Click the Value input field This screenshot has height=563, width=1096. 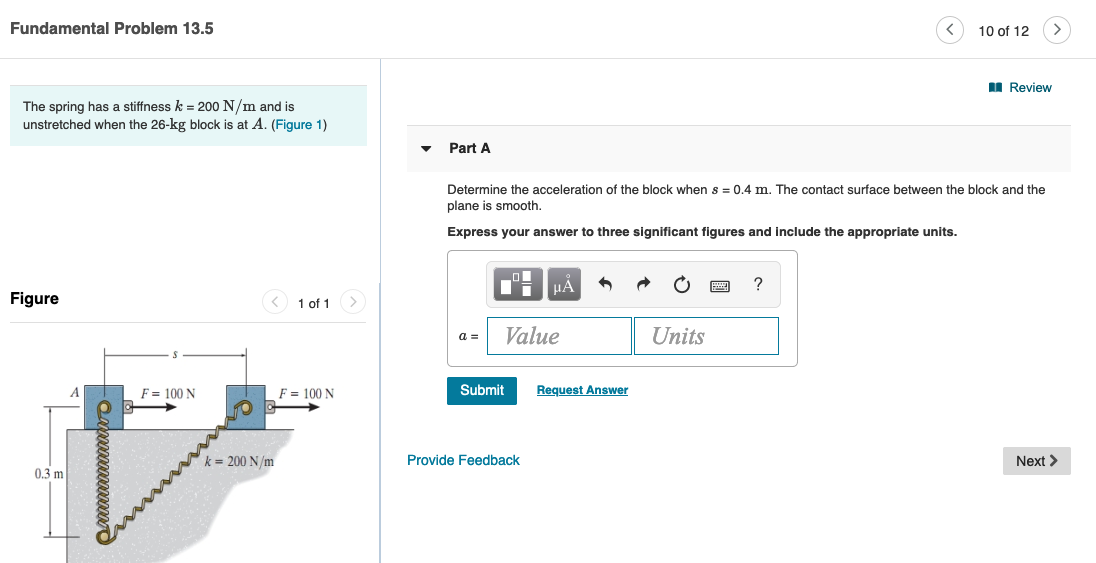[x=559, y=336]
